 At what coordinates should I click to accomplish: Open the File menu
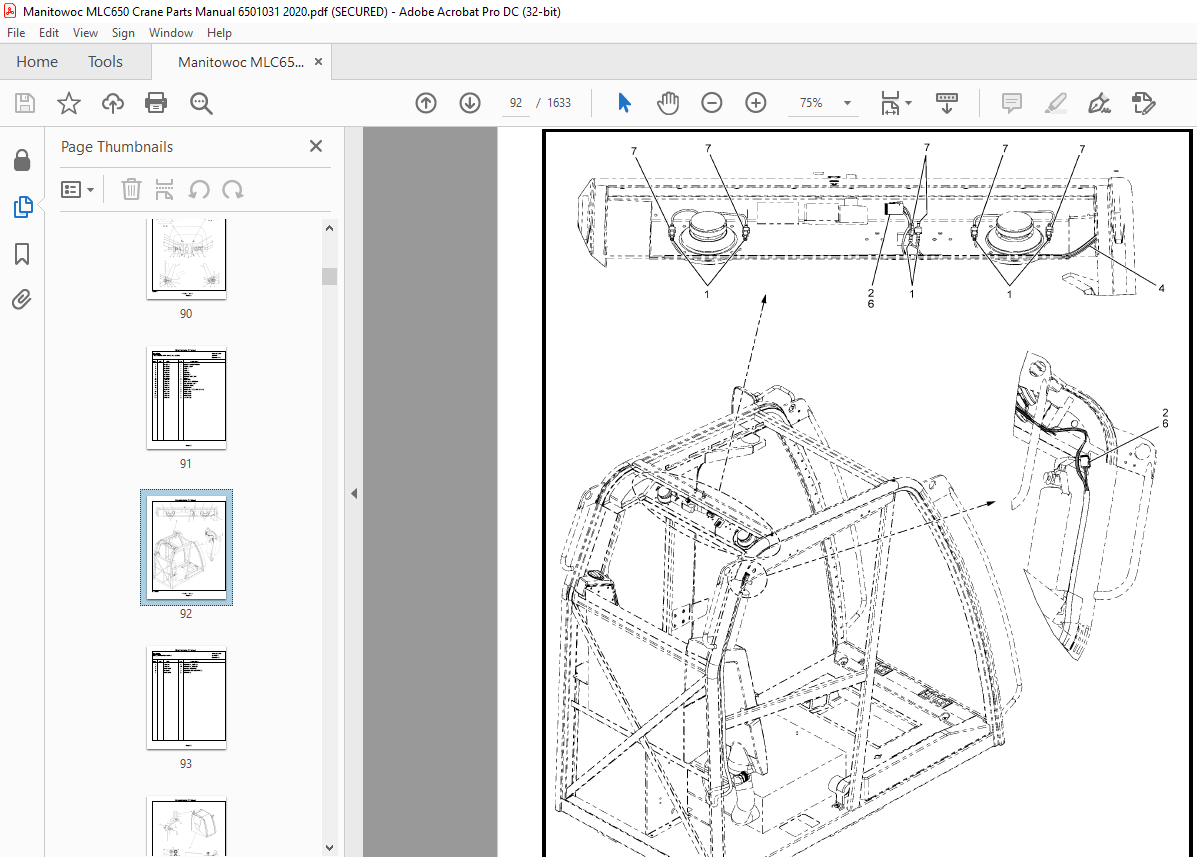coord(16,33)
